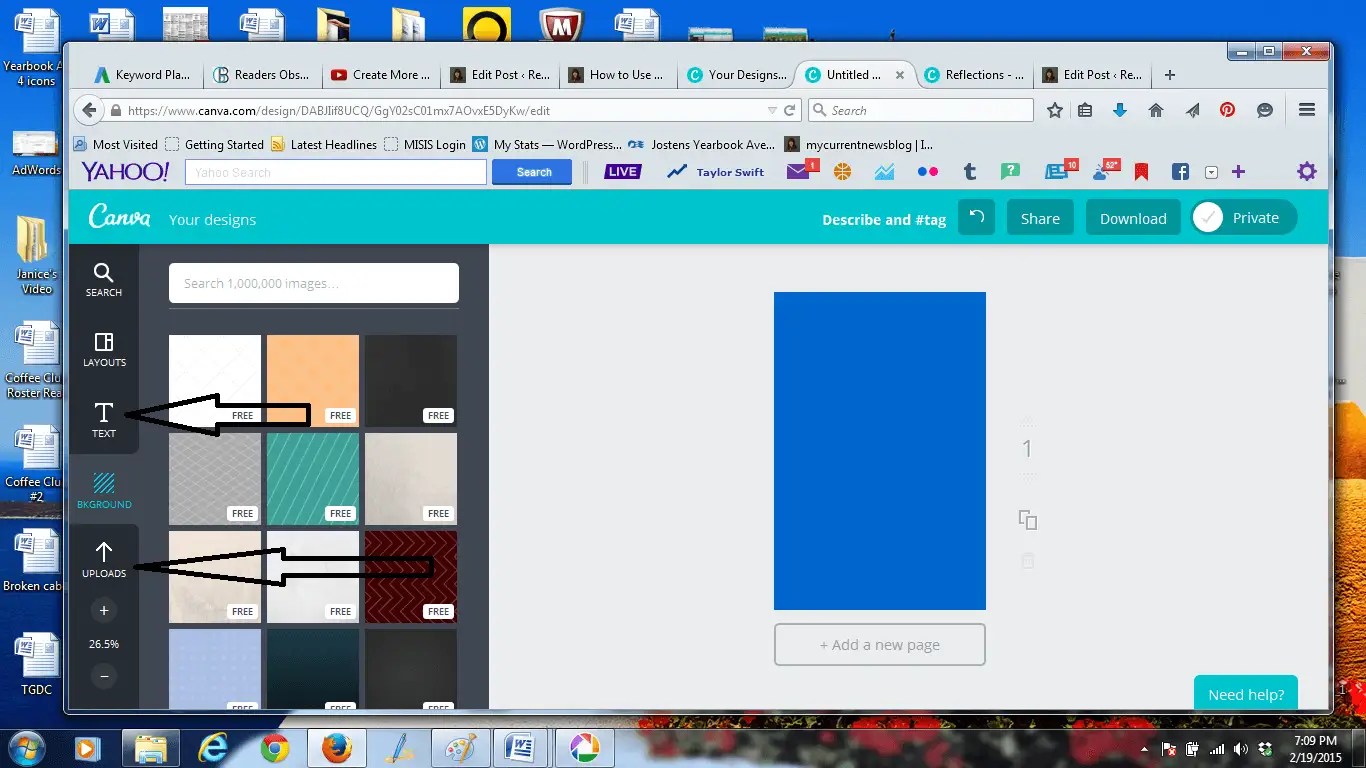Select the blue design page canvas
This screenshot has width=1366, height=768.
coord(880,451)
